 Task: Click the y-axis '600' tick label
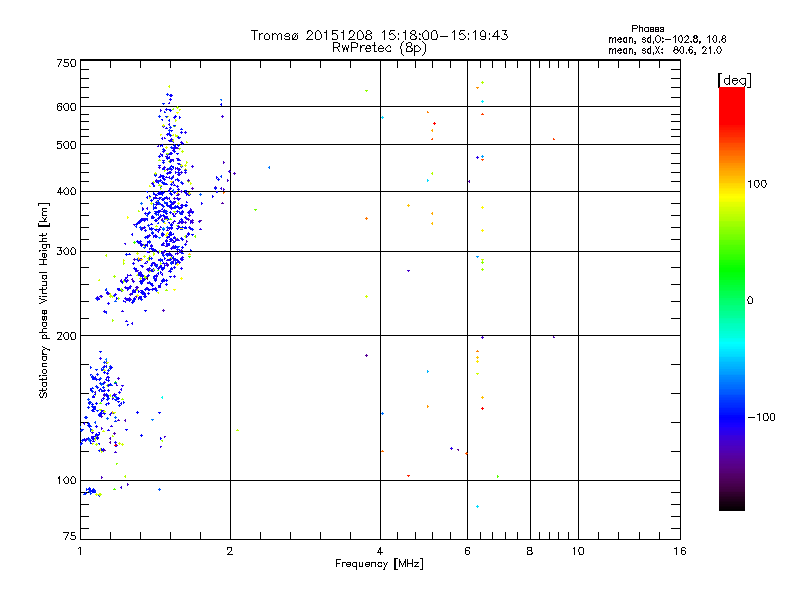tap(66, 107)
